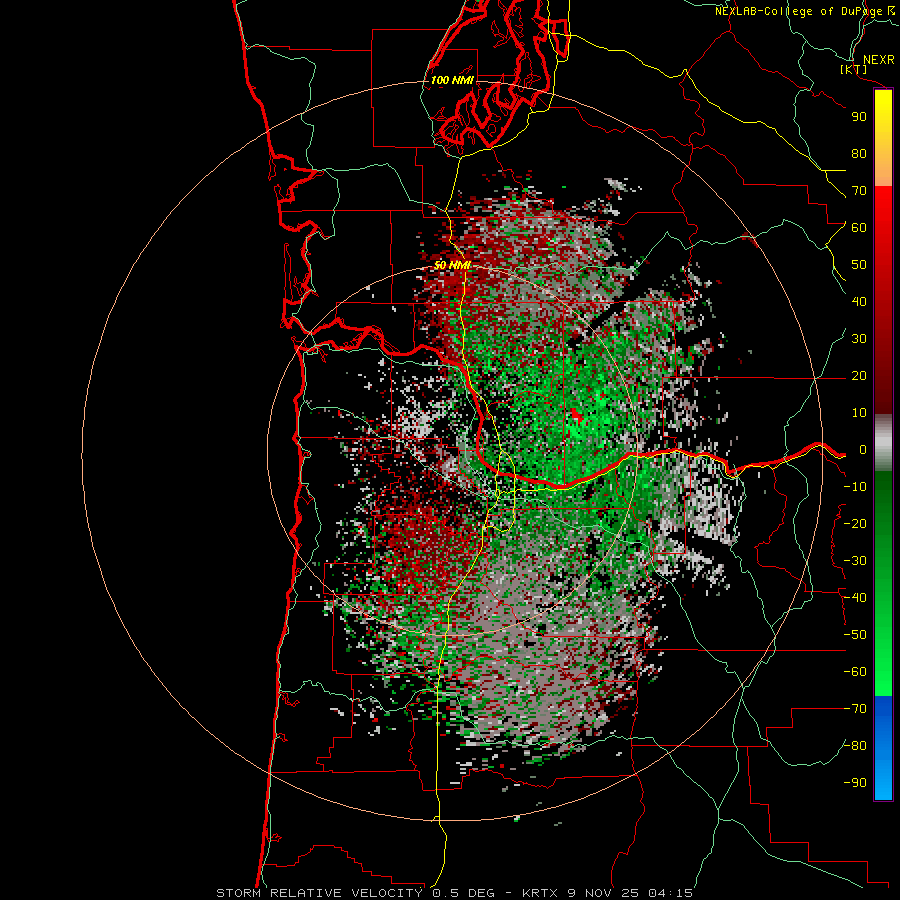Click the "50 NMI" range ring label
Screen dimensions: 900x900
(x=452, y=265)
